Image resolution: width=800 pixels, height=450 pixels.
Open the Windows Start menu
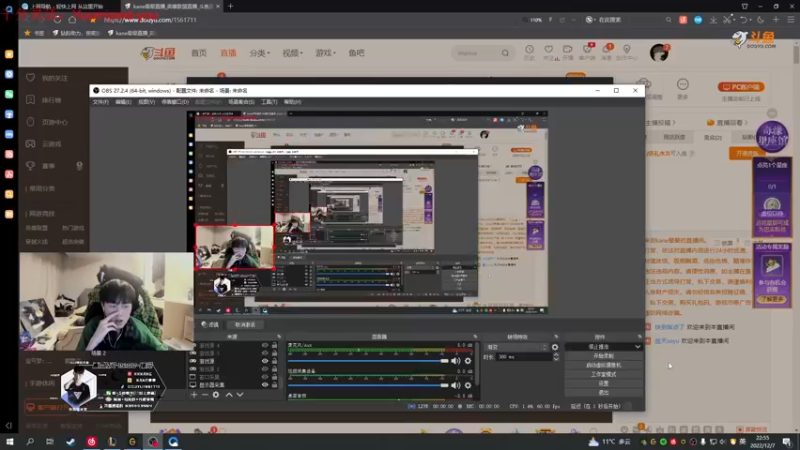click(9, 441)
